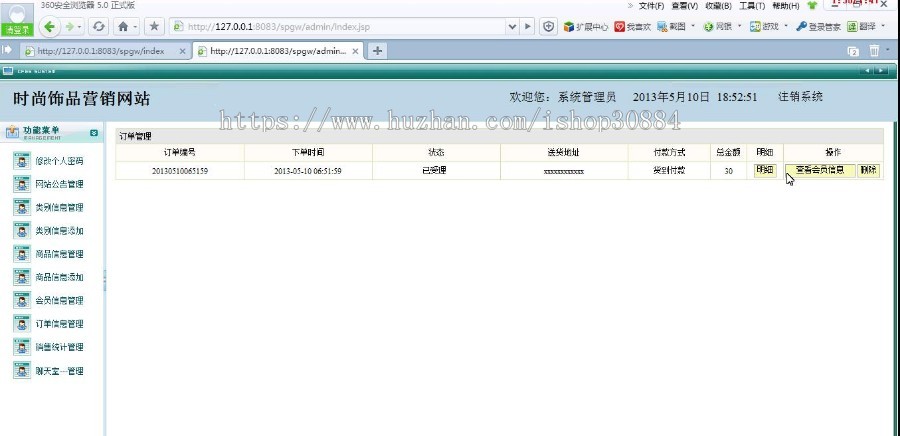
Task: Click the icon beside 网站公告管理
Action: tap(22, 184)
